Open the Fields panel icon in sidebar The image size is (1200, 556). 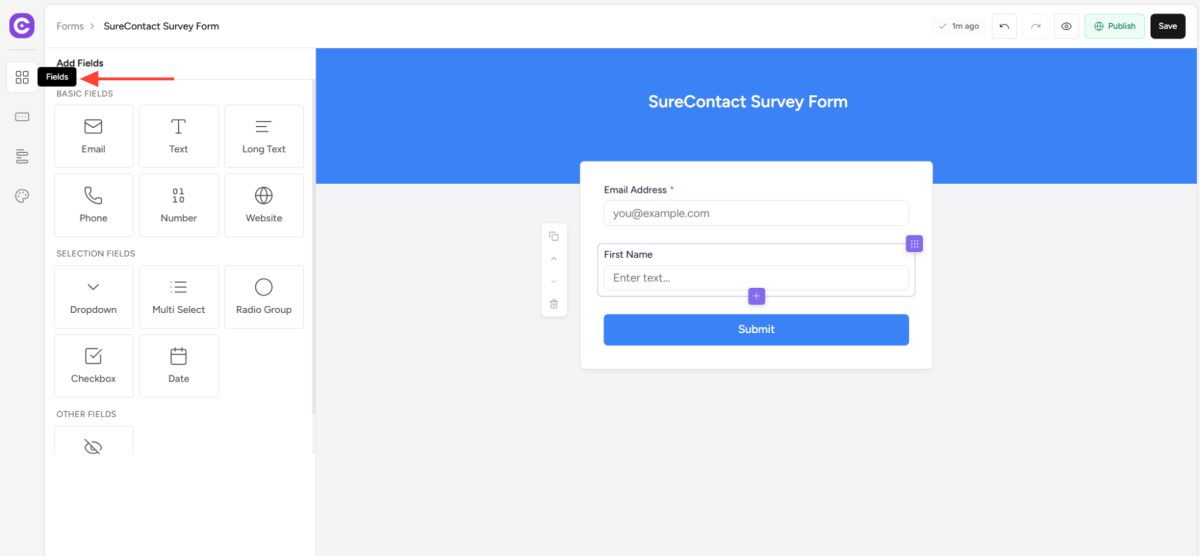pos(22,78)
